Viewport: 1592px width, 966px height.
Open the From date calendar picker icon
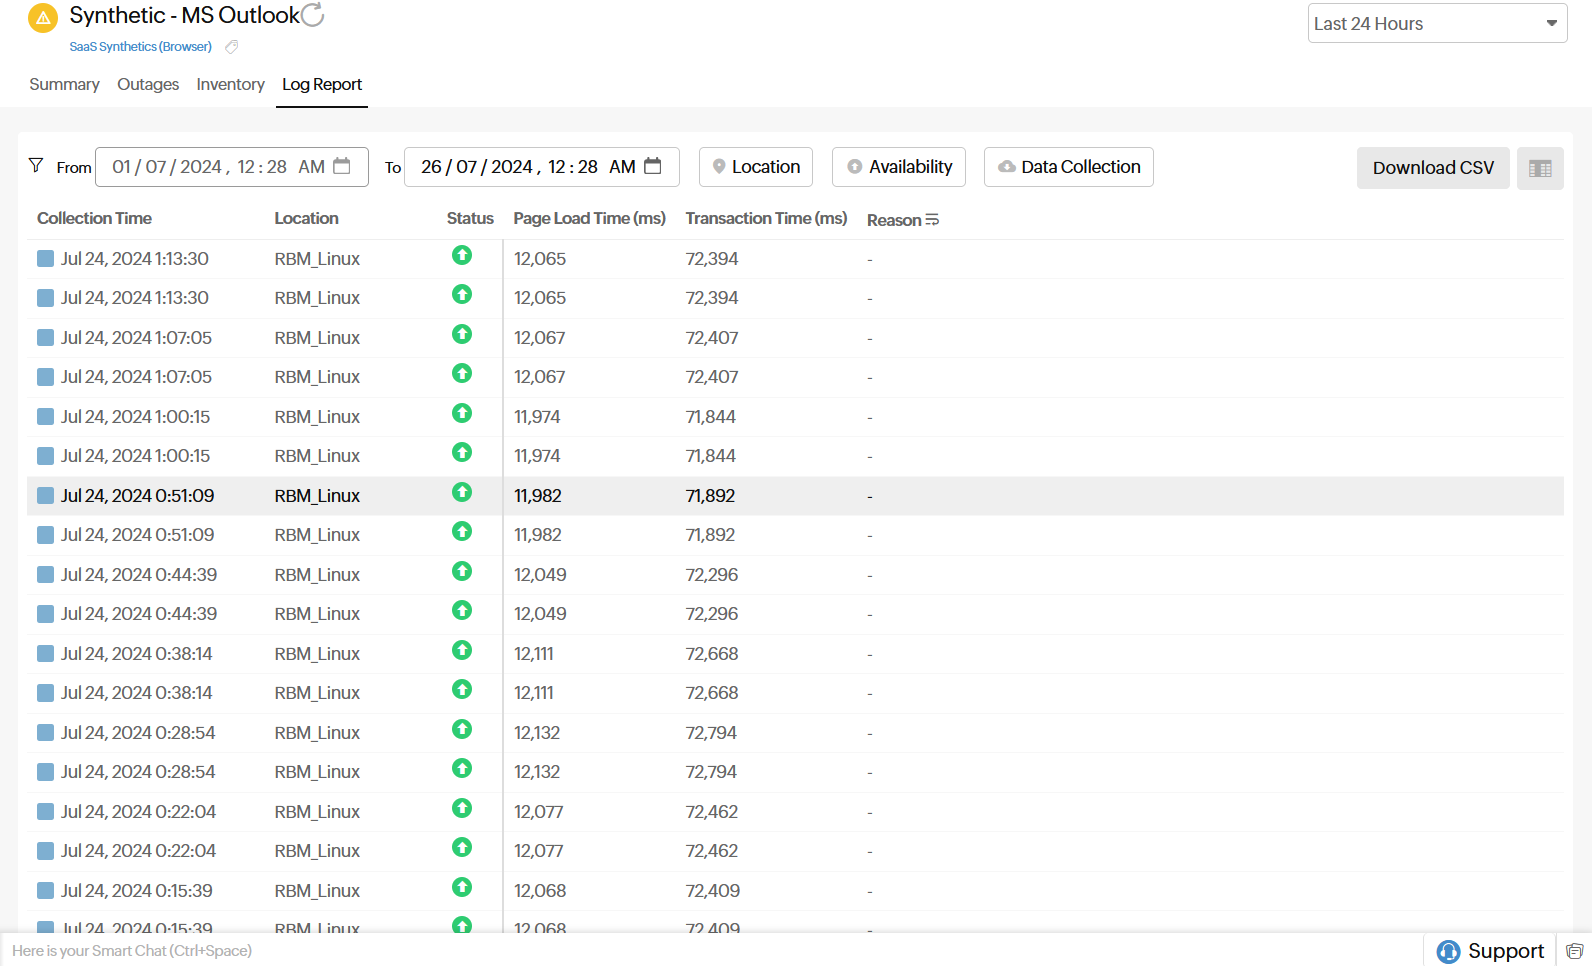coord(342,166)
